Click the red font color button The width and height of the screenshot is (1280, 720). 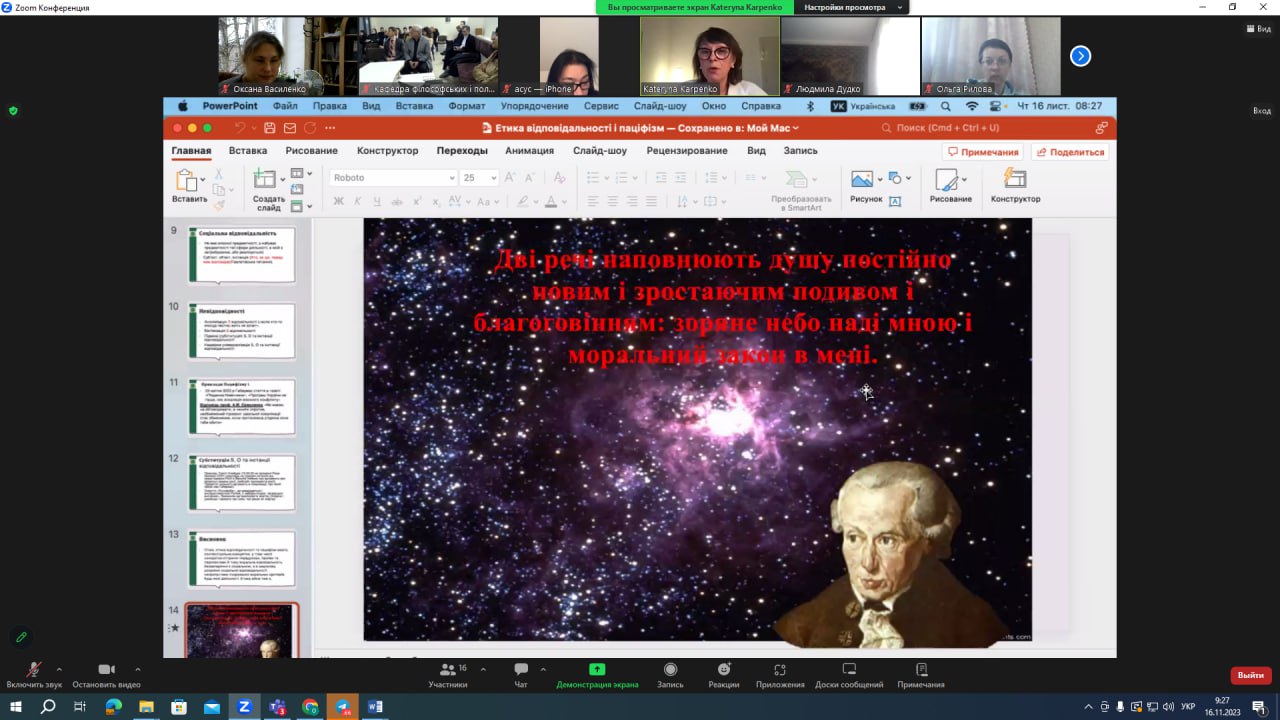[550, 201]
